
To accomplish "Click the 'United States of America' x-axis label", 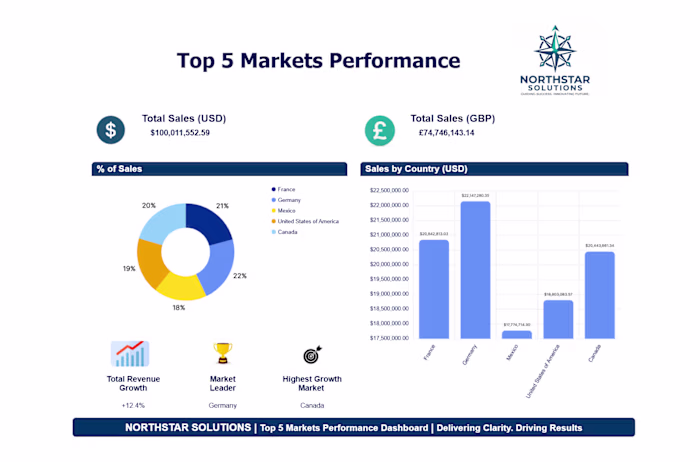I will (542, 371).
